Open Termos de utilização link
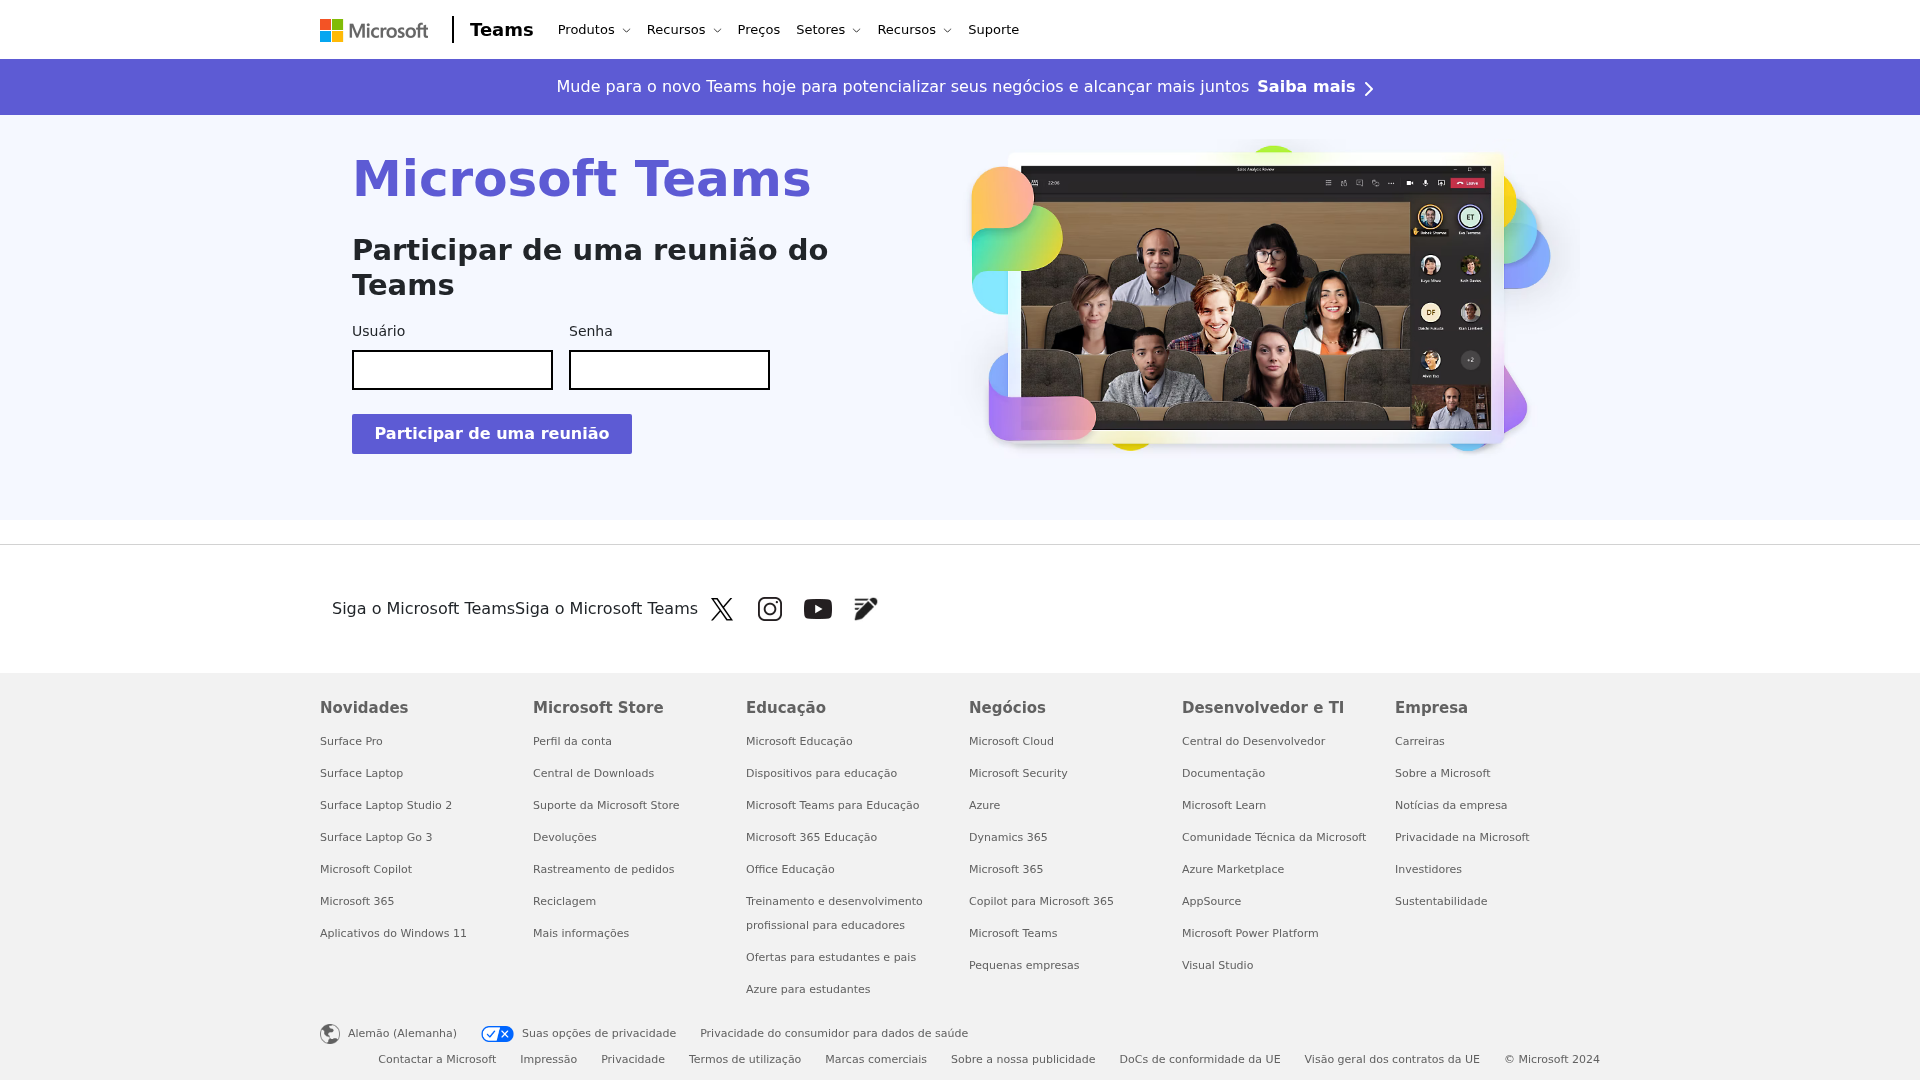1920x1080 pixels. click(x=745, y=1060)
